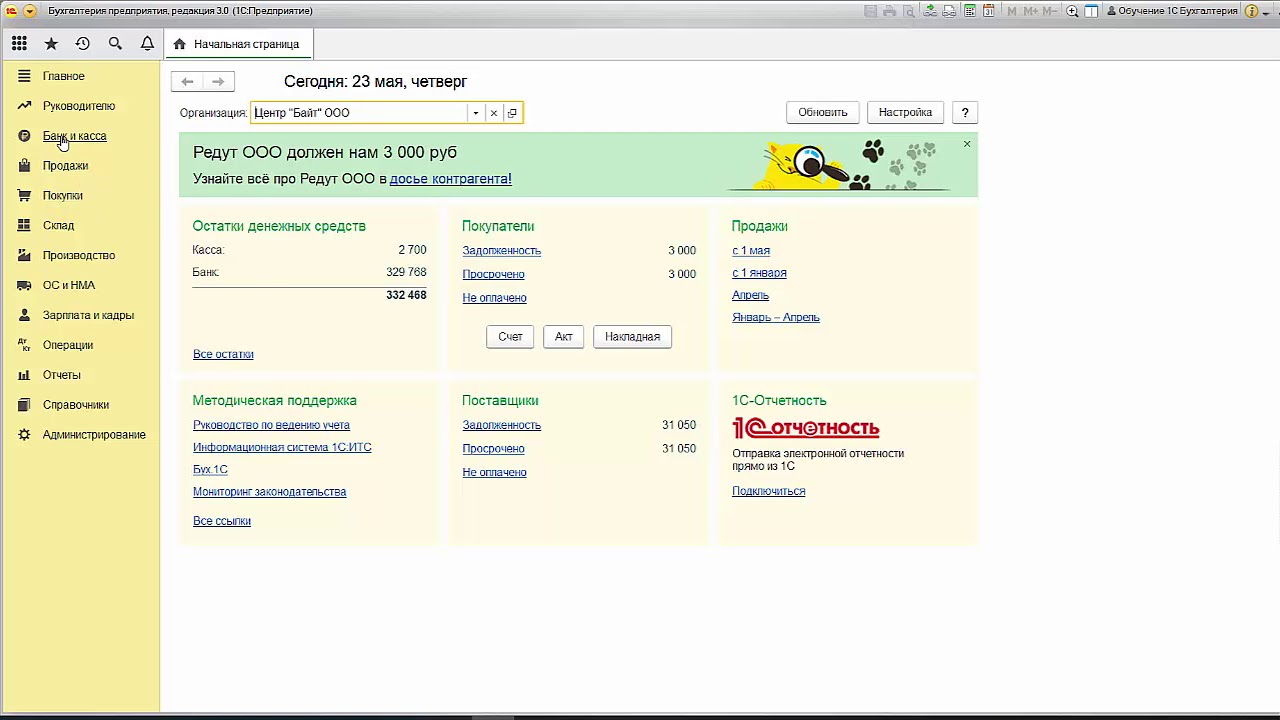The width and height of the screenshot is (1280, 720).
Task: Open the calculator icon in title bar
Action: click(x=970, y=11)
